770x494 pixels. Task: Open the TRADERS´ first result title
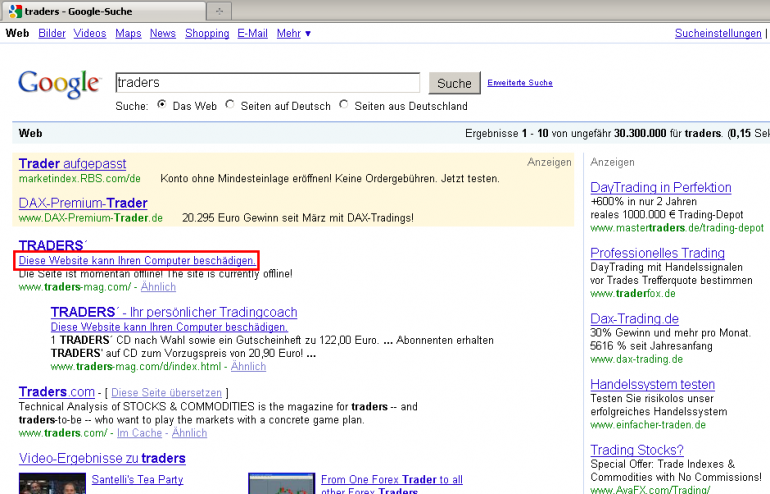53,245
